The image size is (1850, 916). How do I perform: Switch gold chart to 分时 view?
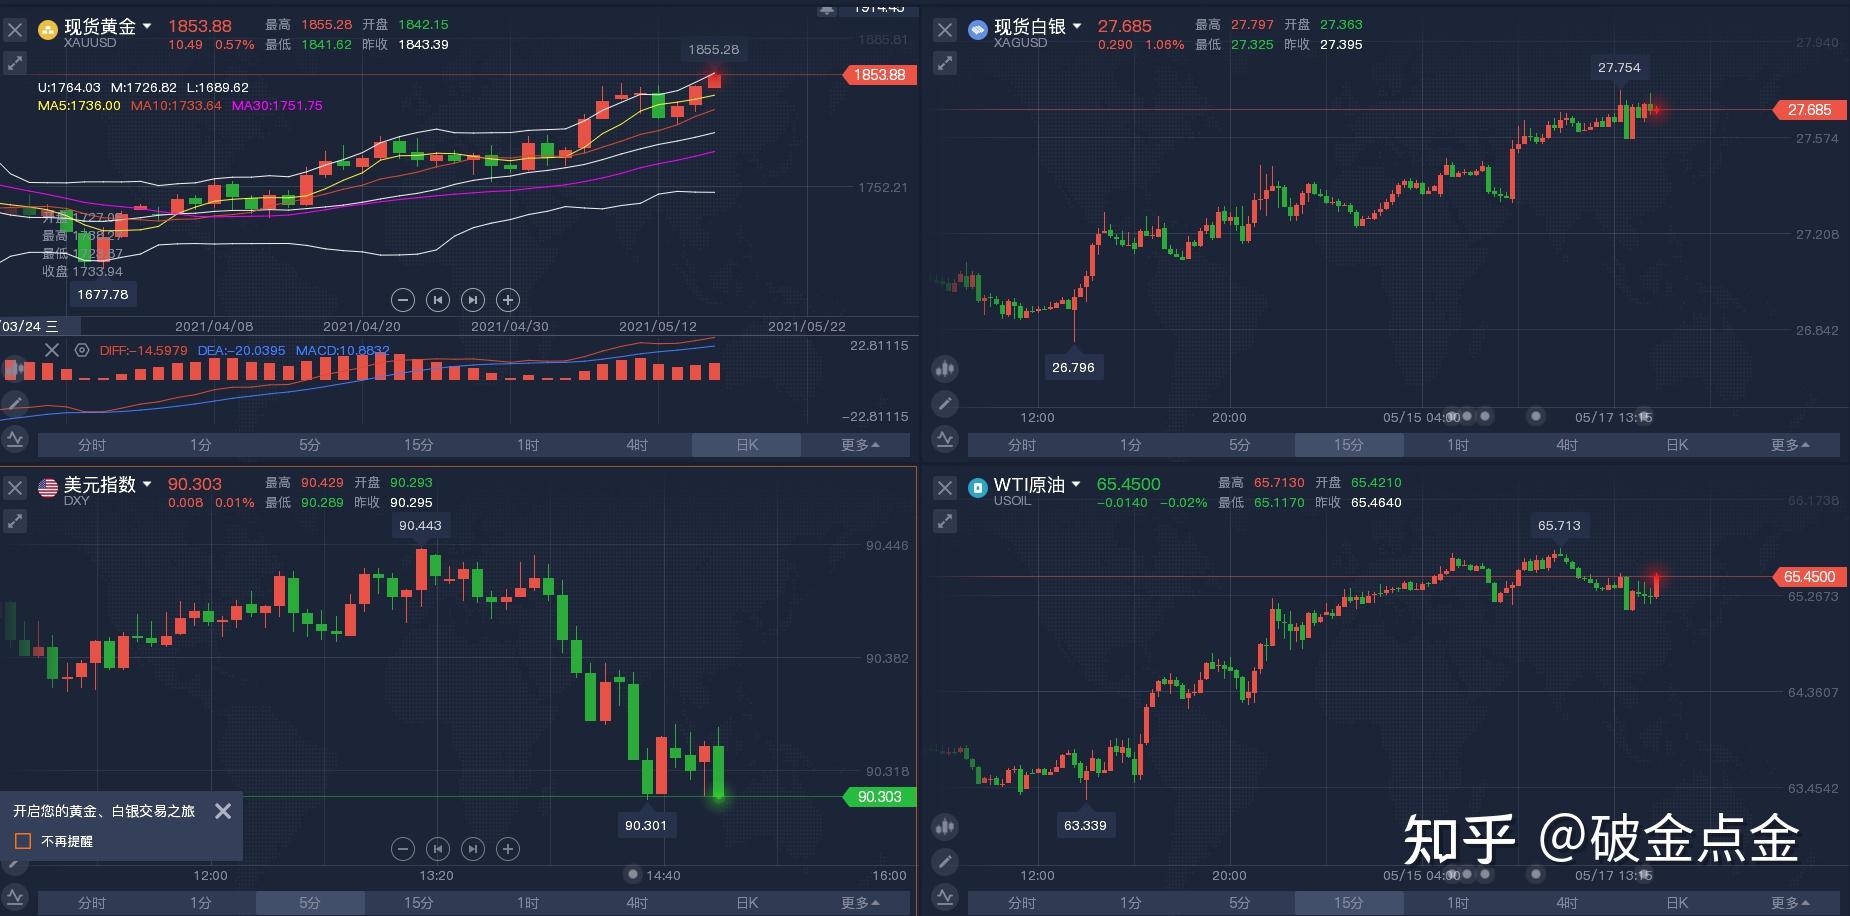coord(92,445)
